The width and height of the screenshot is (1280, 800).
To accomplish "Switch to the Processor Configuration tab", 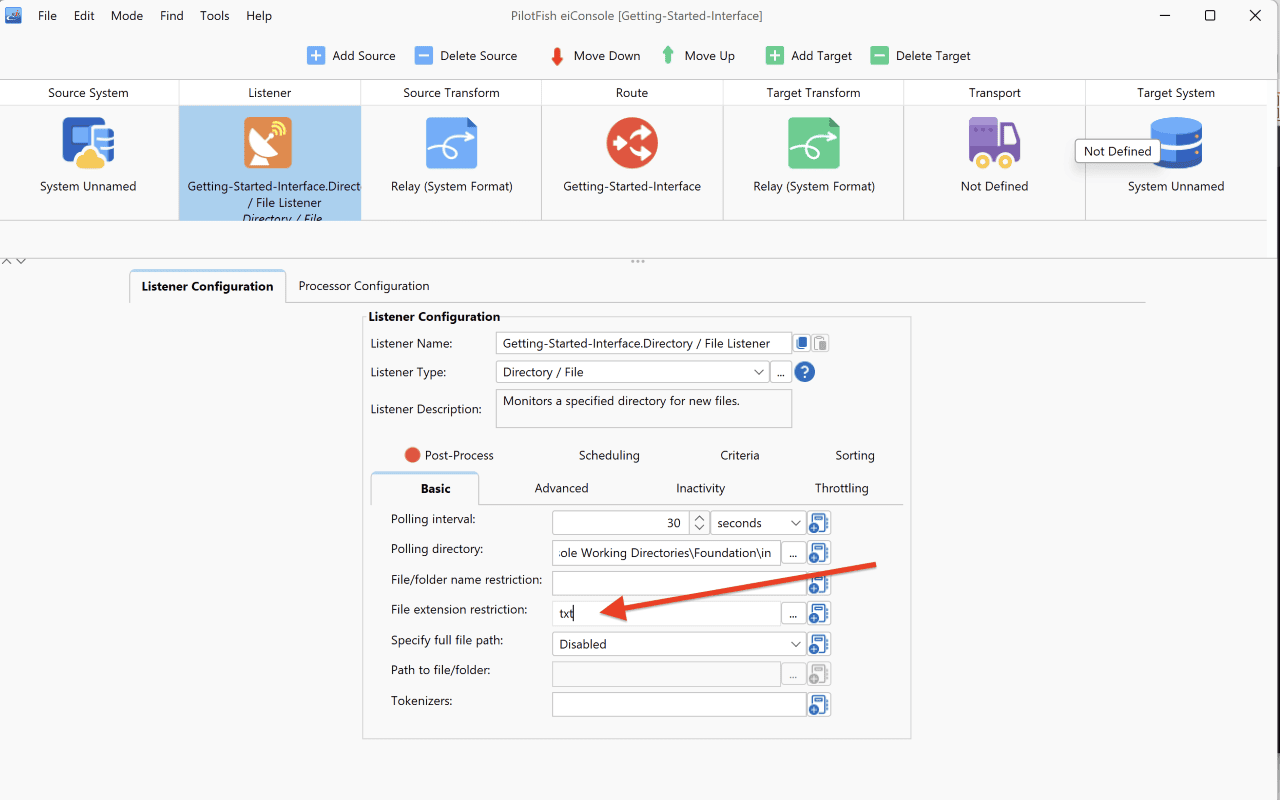I will [364, 286].
